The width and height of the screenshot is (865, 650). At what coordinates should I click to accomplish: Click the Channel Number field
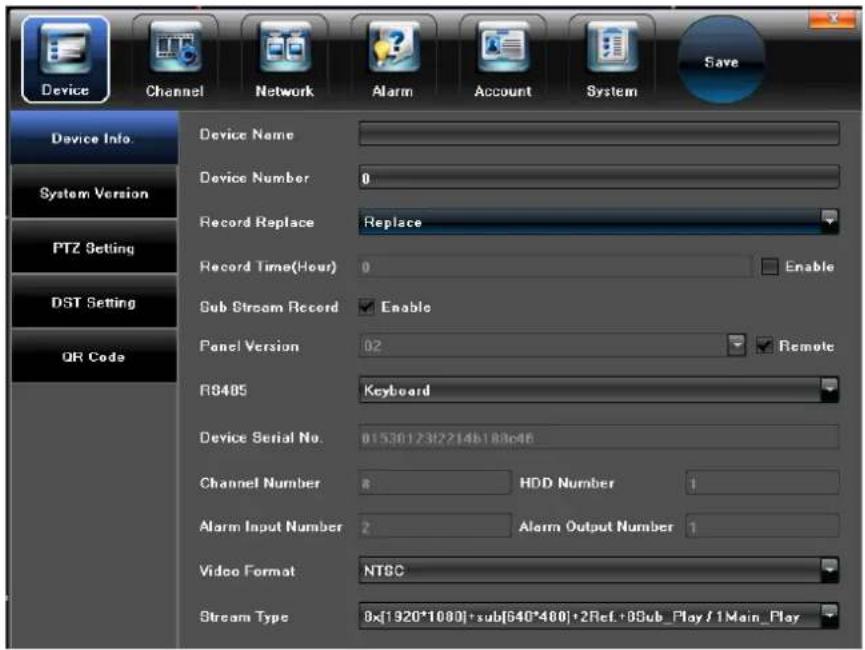435,483
